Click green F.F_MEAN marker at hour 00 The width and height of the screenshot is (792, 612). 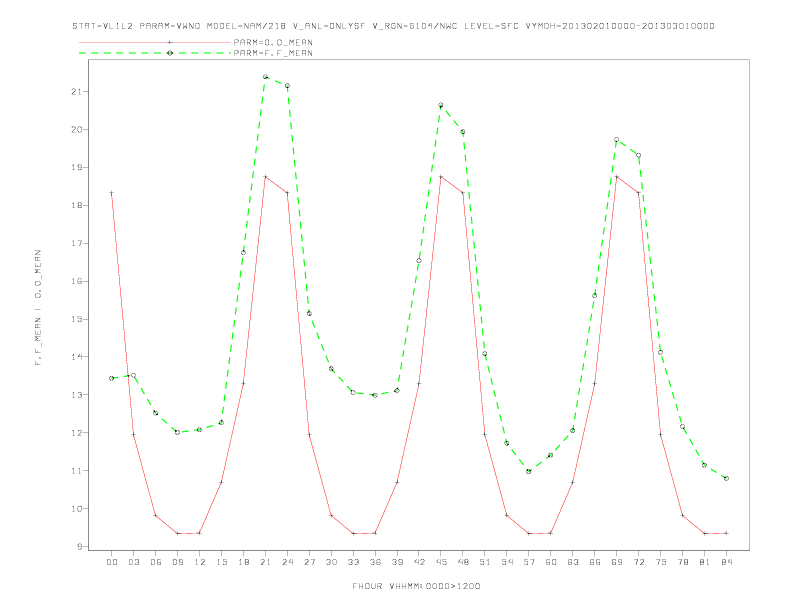tap(112, 378)
